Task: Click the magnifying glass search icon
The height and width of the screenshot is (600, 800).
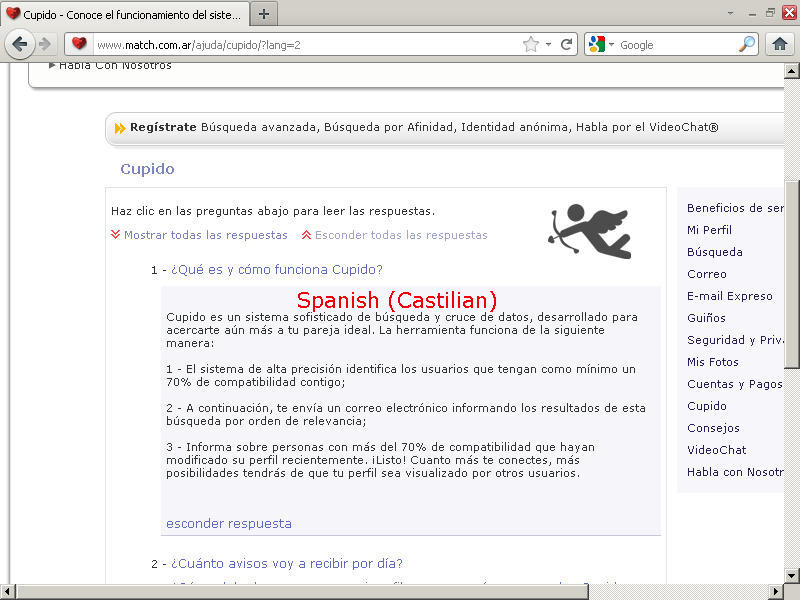Action: 747,44
